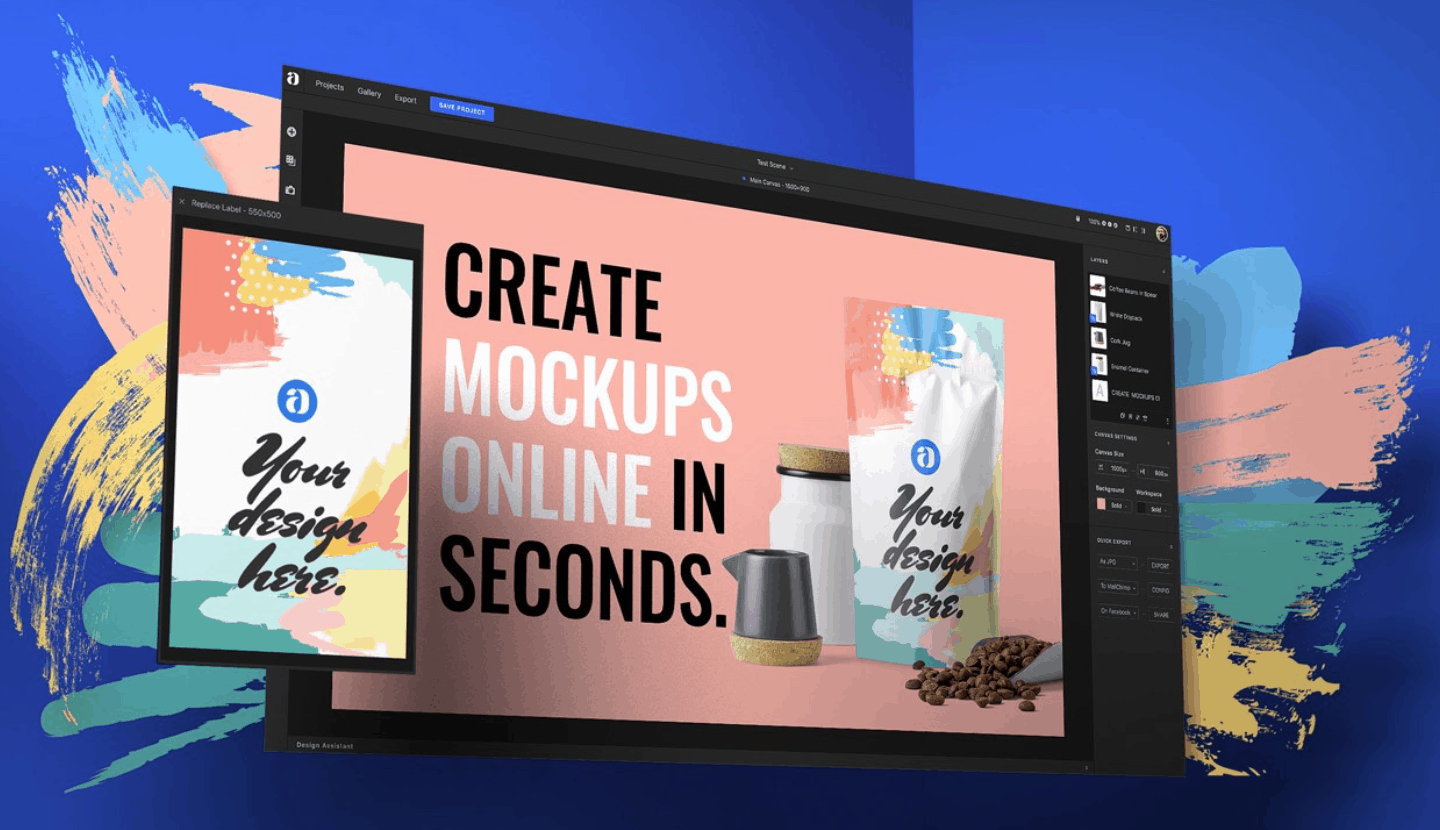Screen dimensions: 1440x830
Task: Click the camera icon in left sidebar
Action: point(291,189)
